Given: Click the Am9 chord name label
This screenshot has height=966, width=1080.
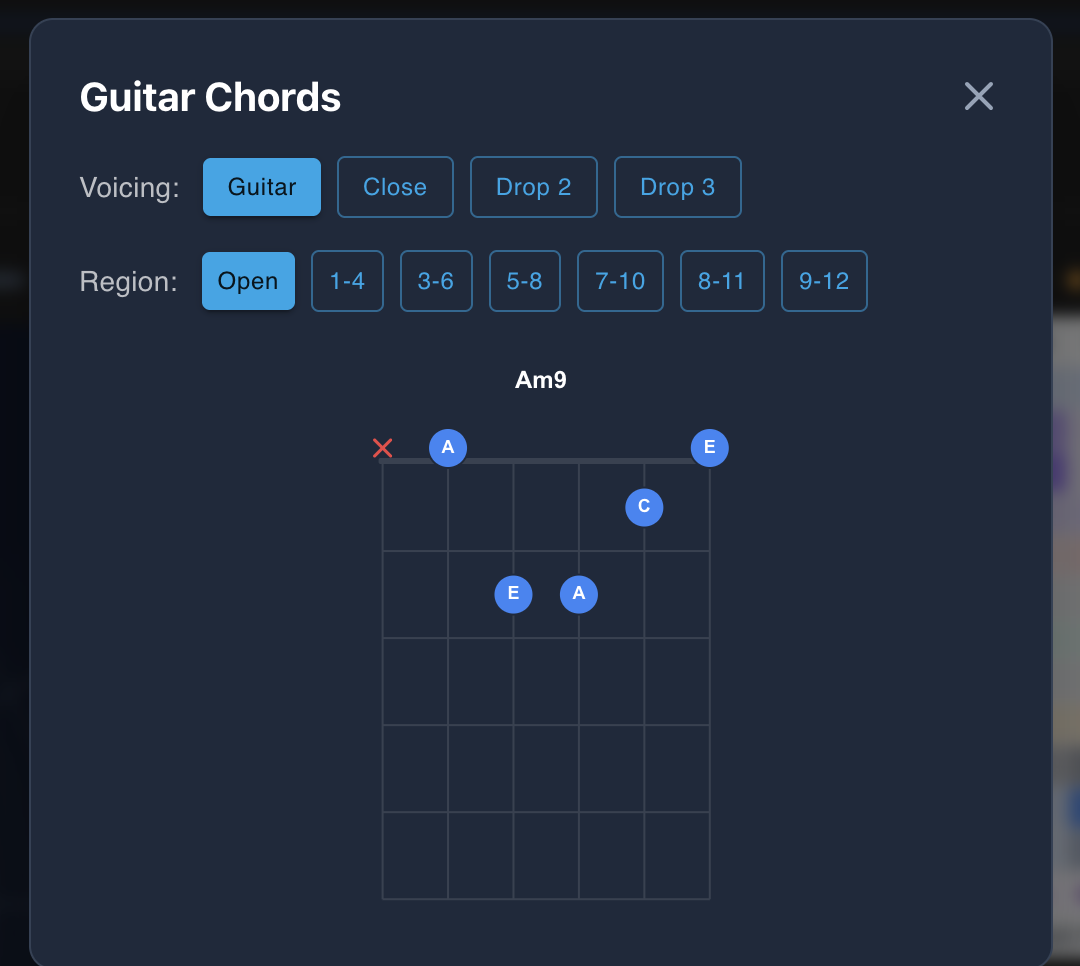Looking at the screenshot, I should click(541, 380).
